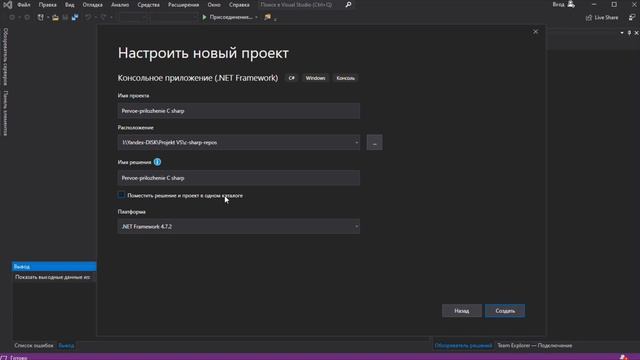Close the configure project dialog

click(536, 32)
